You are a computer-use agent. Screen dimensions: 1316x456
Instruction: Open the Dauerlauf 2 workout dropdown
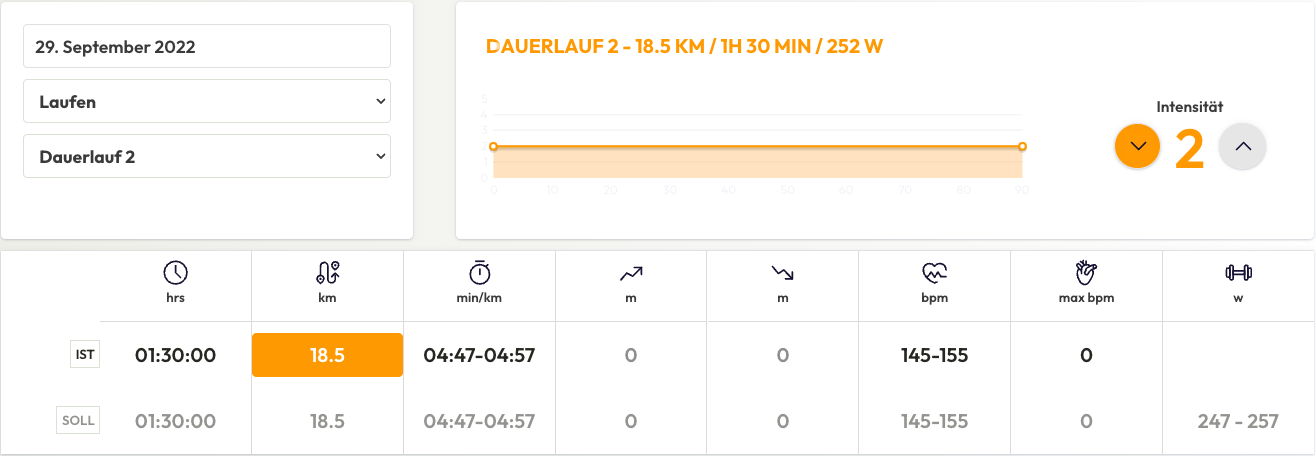[207, 156]
